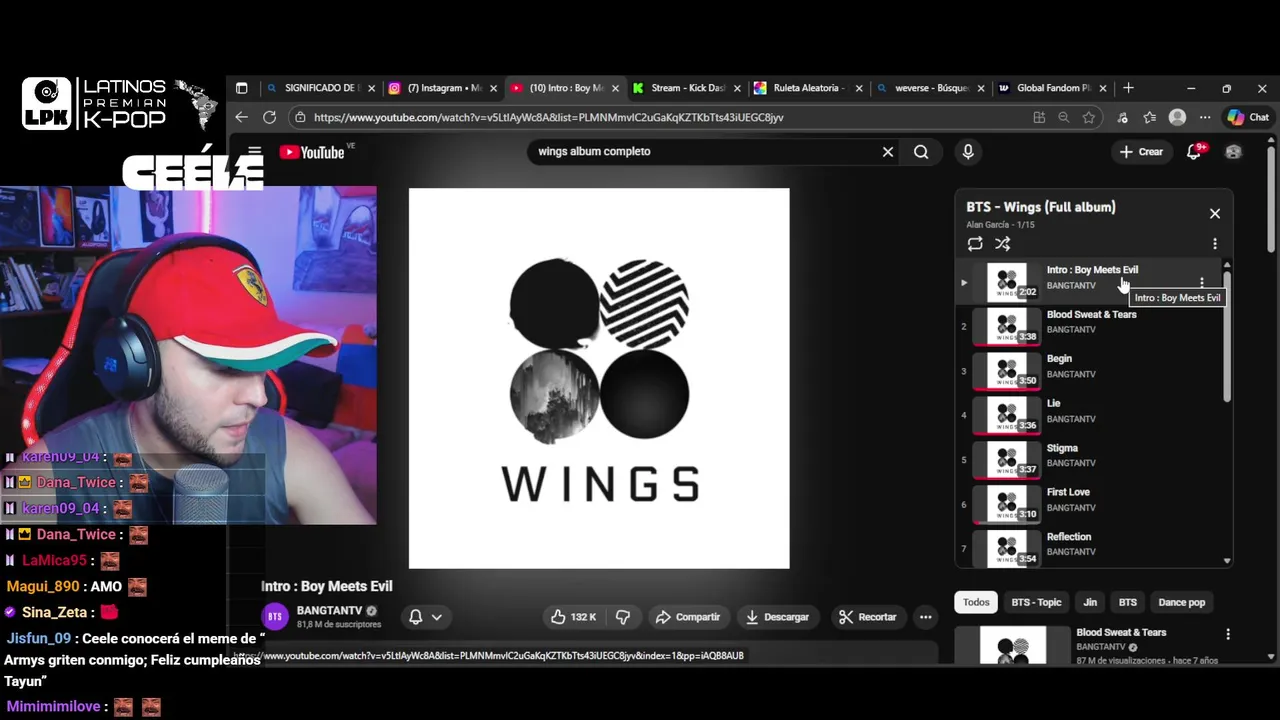Click the Compartir share button
Viewport: 1280px width, 720px height.
pyautogui.click(x=687, y=617)
